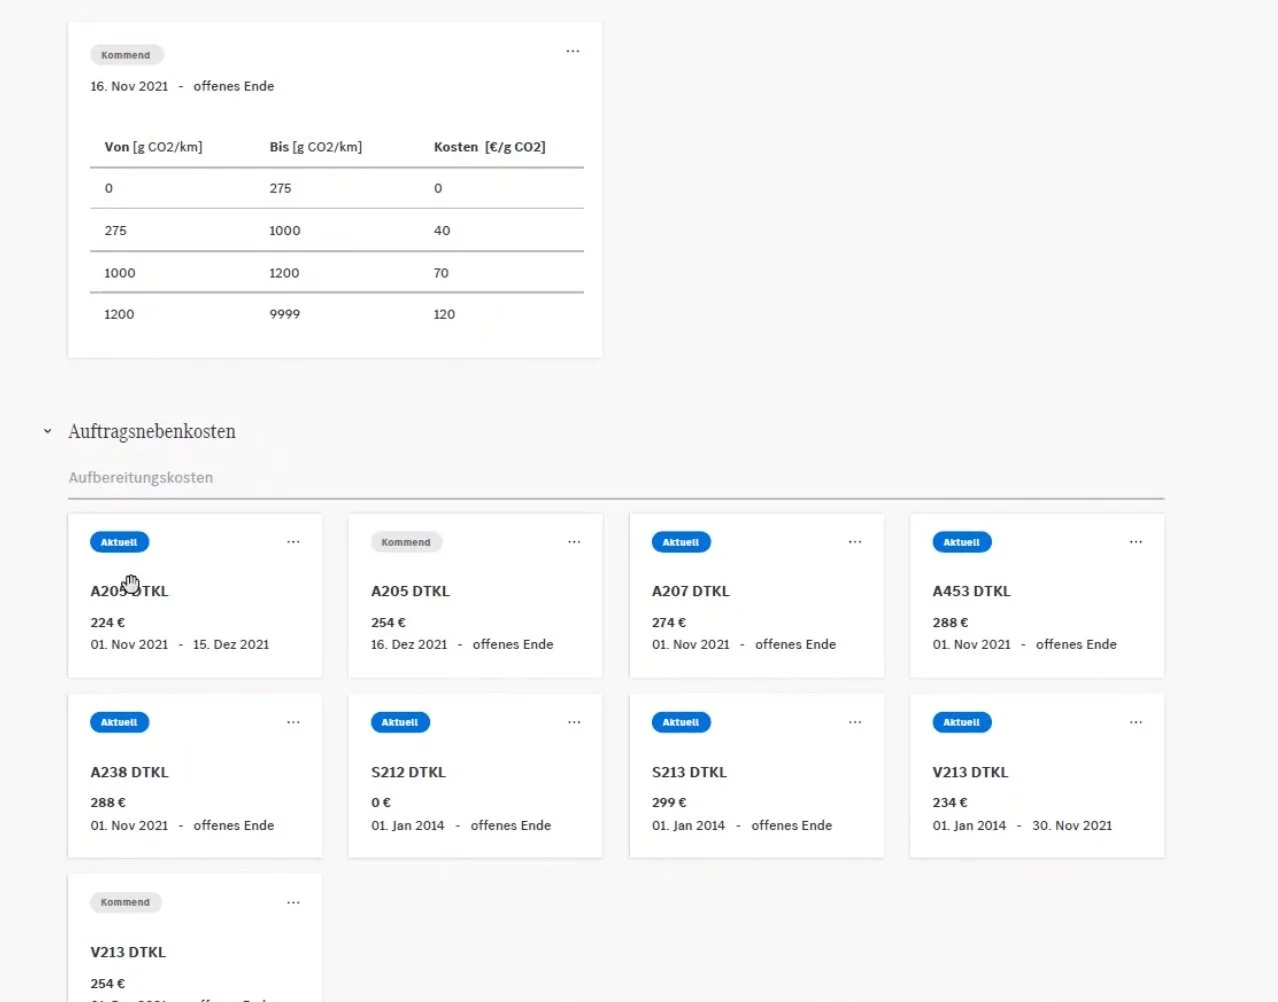Click cost value 40 in the table
Viewport: 1278px width, 1002px height.
point(442,231)
